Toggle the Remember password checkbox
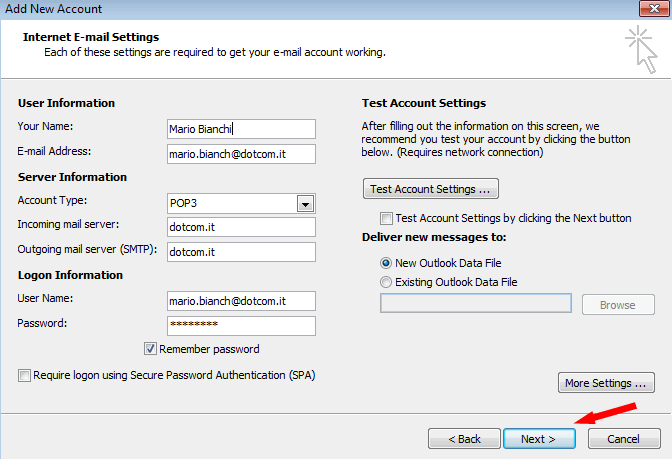This screenshot has height=459, width=672. (x=150, y=349)
